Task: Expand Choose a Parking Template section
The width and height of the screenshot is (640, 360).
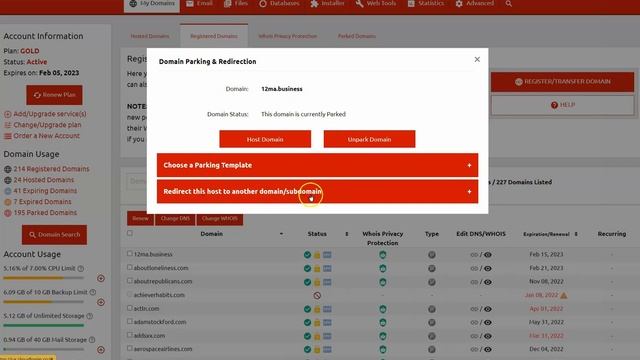Action: 317,165
